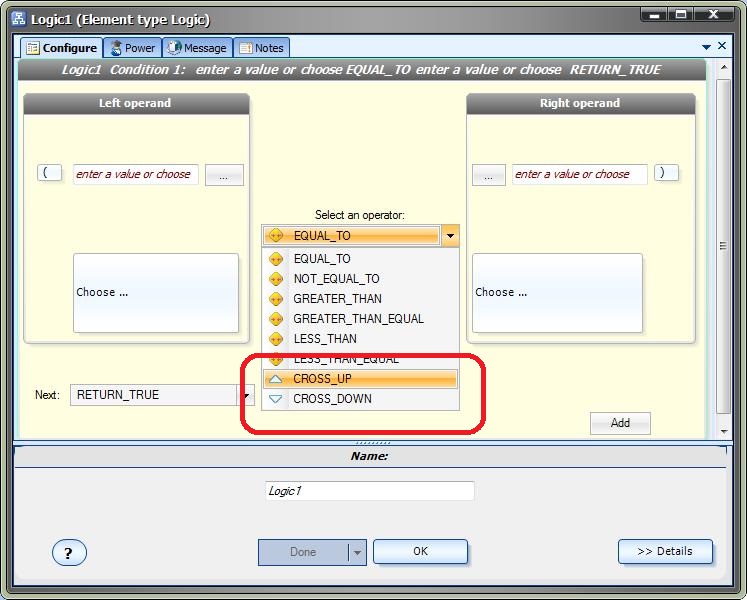Screen dimensions: 747x600
Task: Select NOT_EQUAL_TO operator
Action: 361,279
